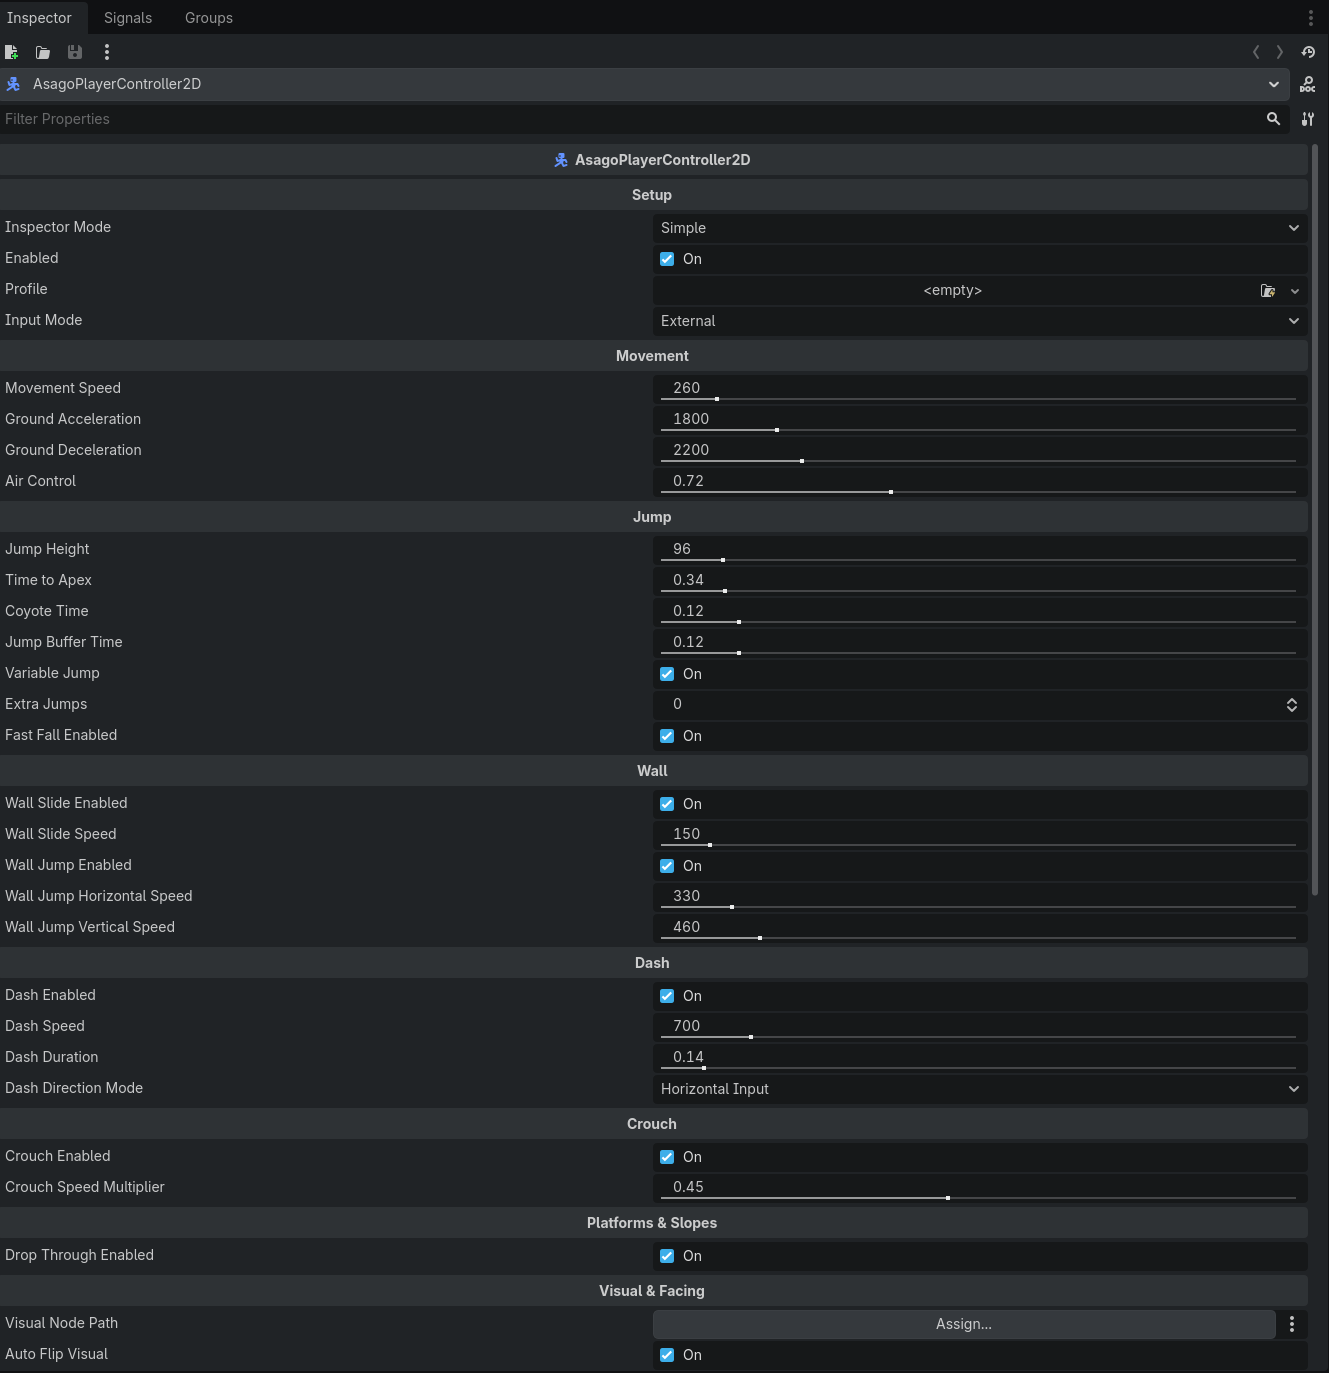Uncheck Crouch Enabled

tap(667, 1157)
